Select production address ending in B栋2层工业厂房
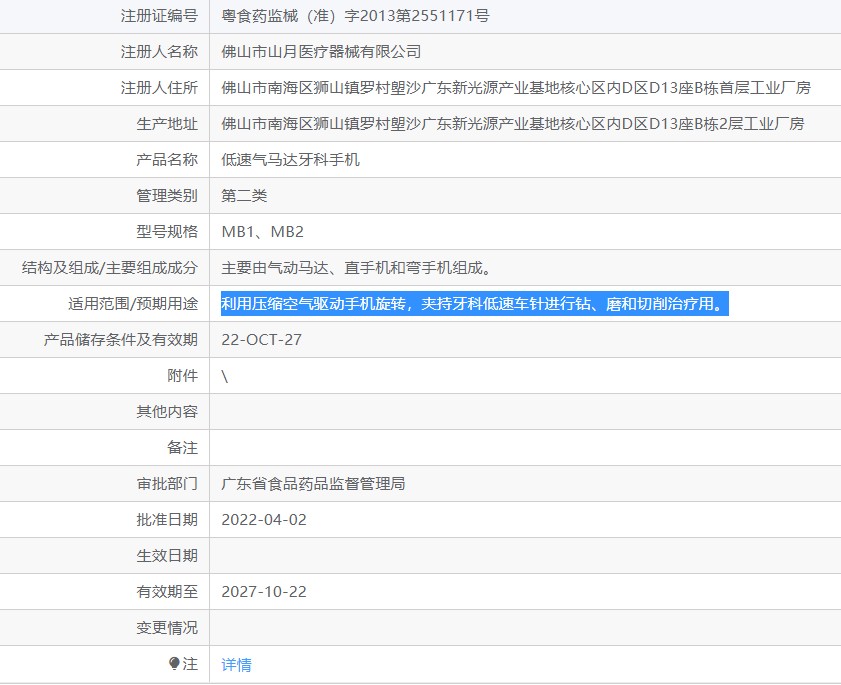 pyautogui.click(x=513, y=124)
